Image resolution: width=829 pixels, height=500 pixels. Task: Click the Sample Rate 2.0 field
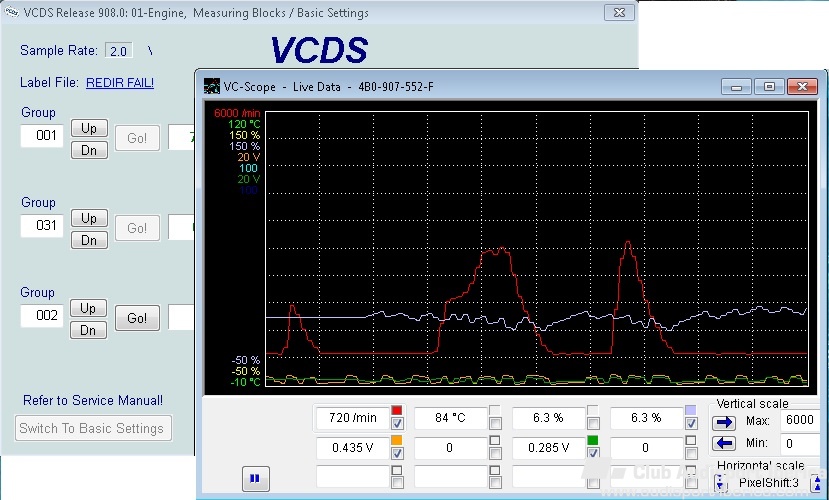[118, 51]
